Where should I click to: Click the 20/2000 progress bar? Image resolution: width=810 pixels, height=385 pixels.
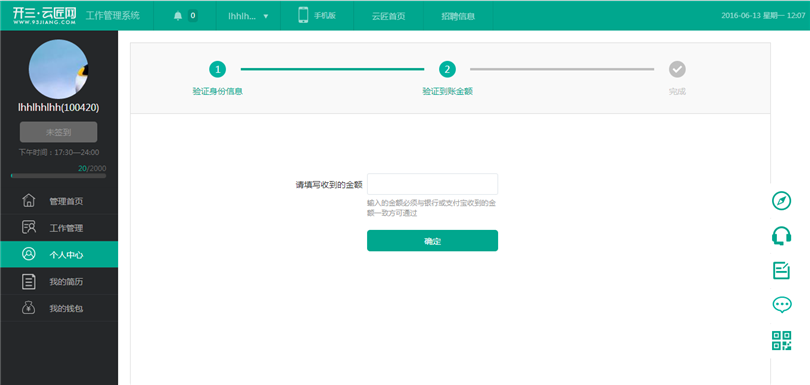pos(58,176)
